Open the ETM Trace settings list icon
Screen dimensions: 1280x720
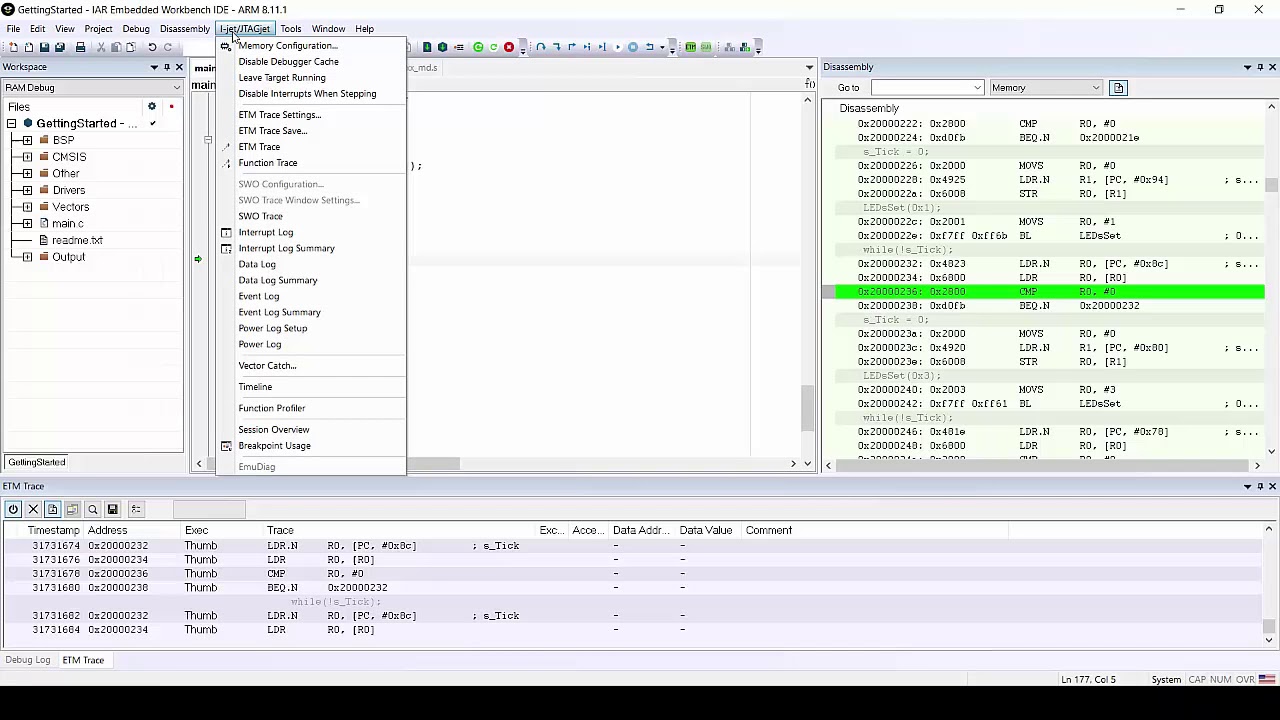136,509
